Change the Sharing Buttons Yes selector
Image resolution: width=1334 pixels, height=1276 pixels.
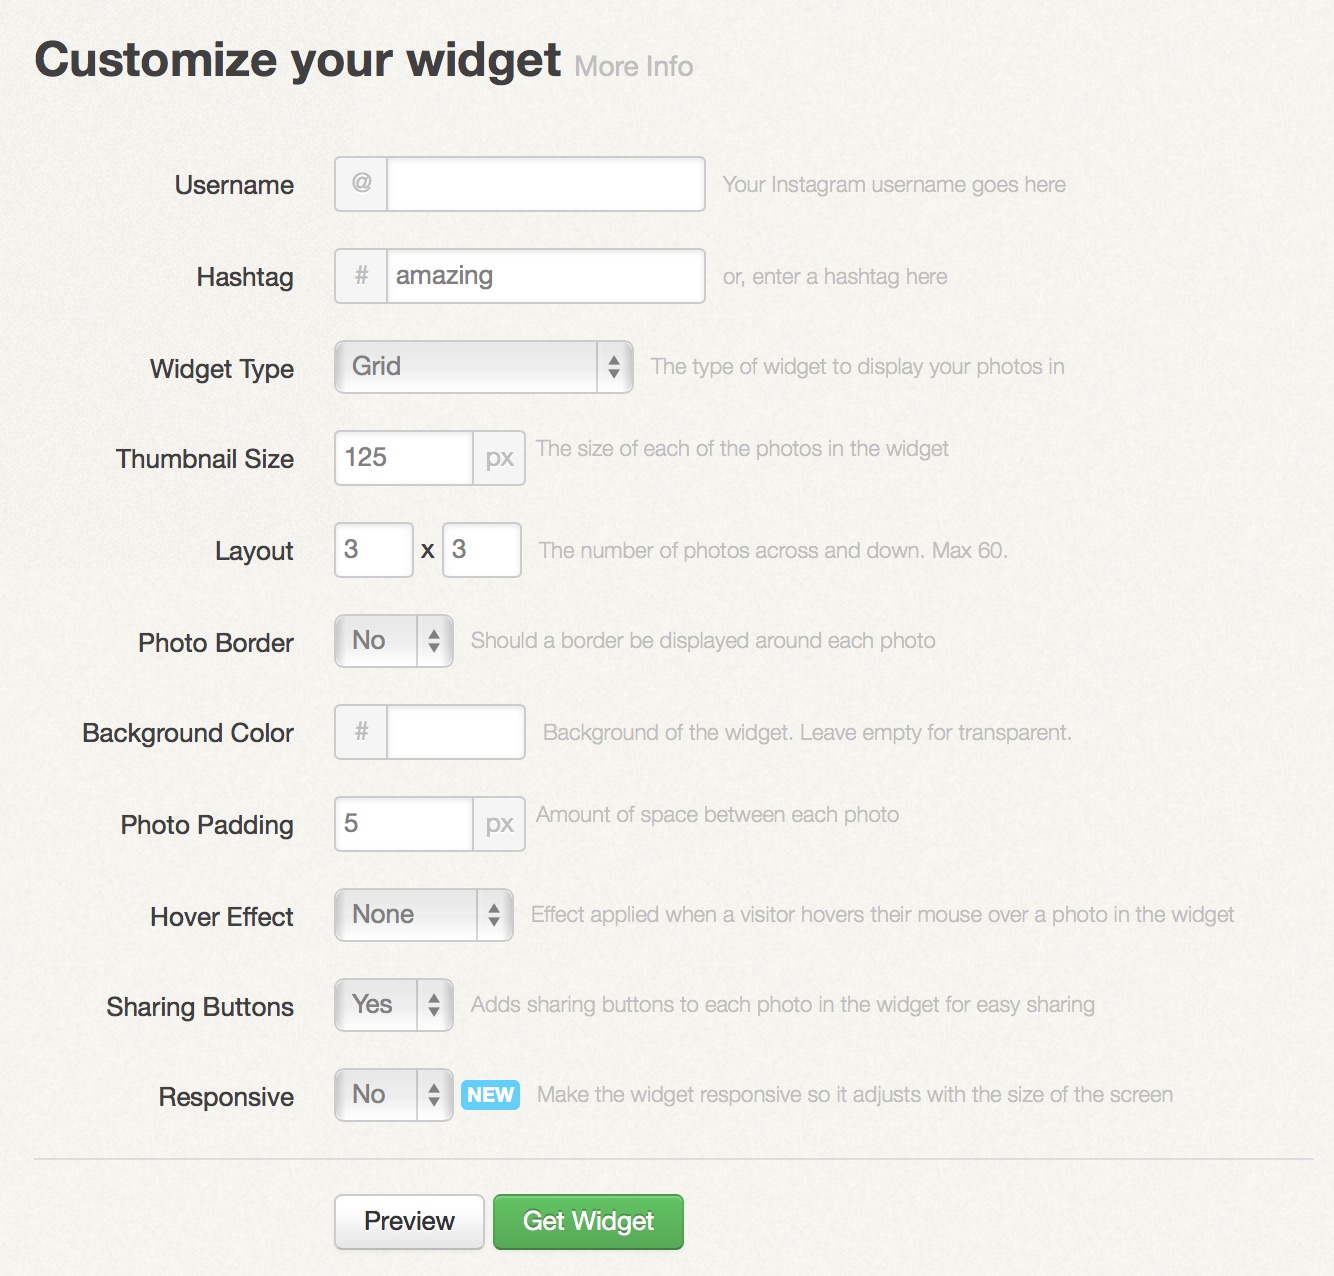[x=394, y=1005]
